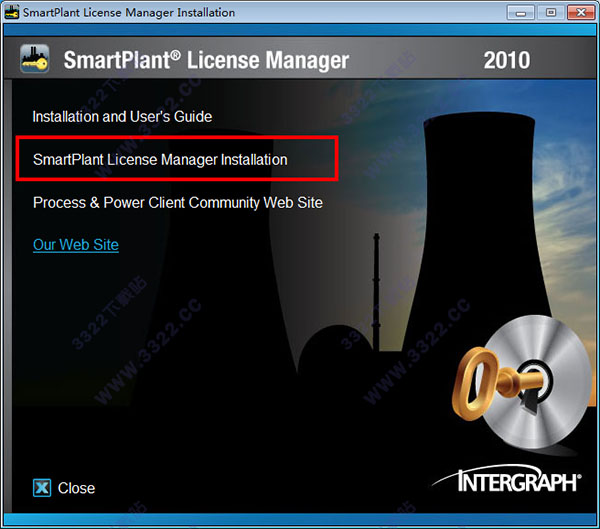The image size is (600, 529).
Task: Click the Close text label
Action: [76, 488]
